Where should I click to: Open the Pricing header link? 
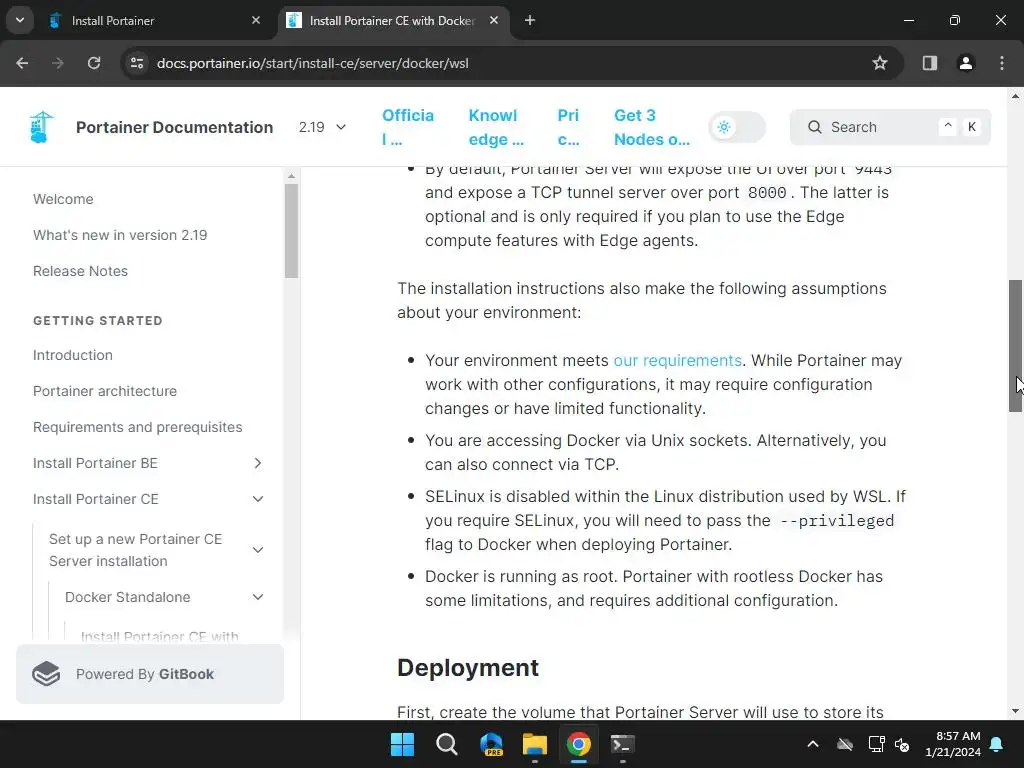[x=568, y=127]
